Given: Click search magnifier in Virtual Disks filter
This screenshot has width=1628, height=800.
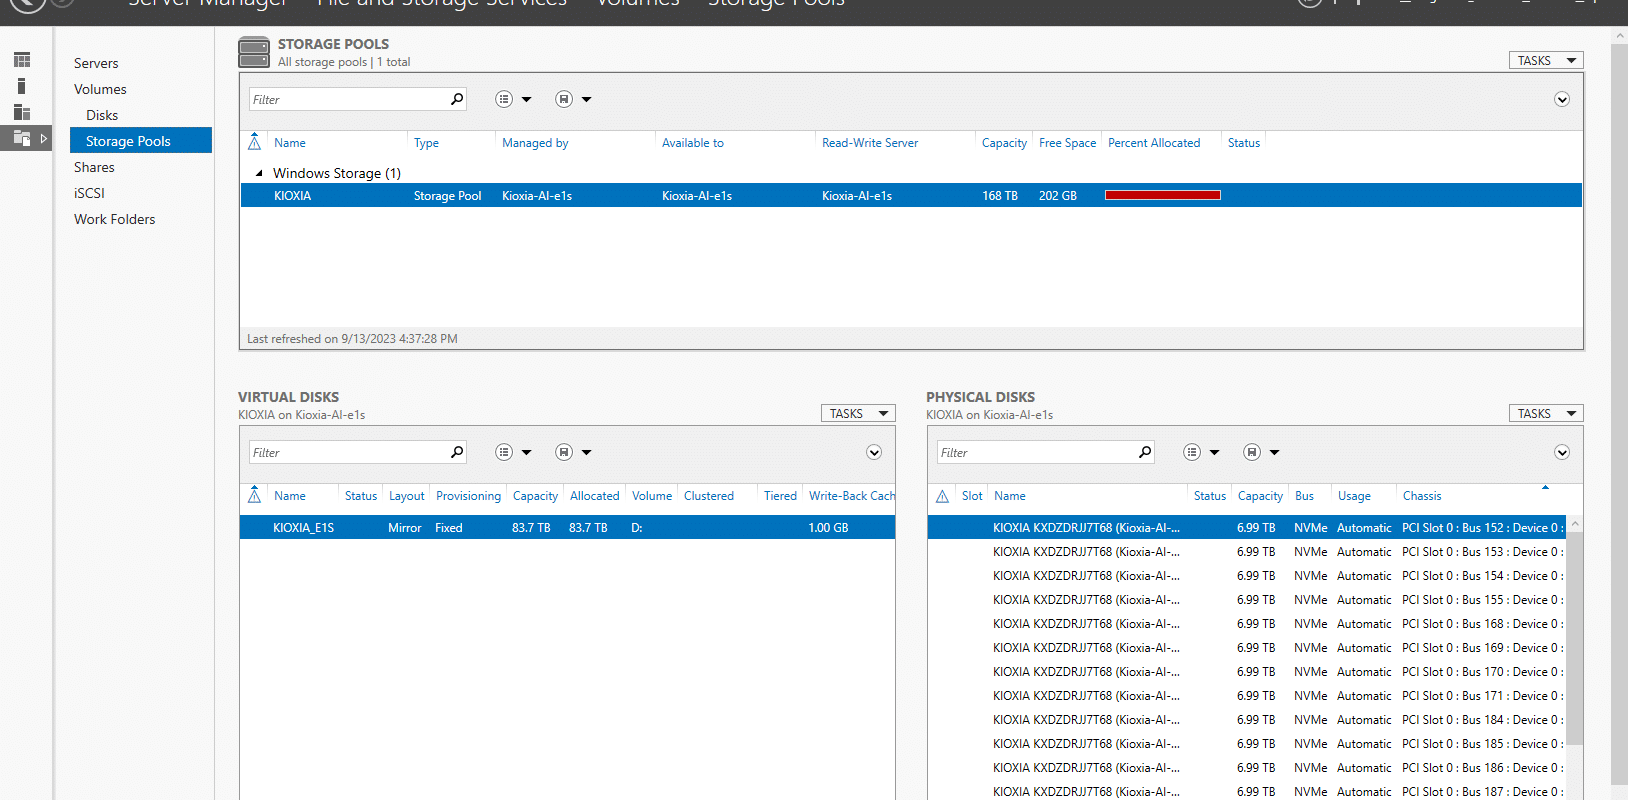Looking at the screenshot, I should coord(457,452).
